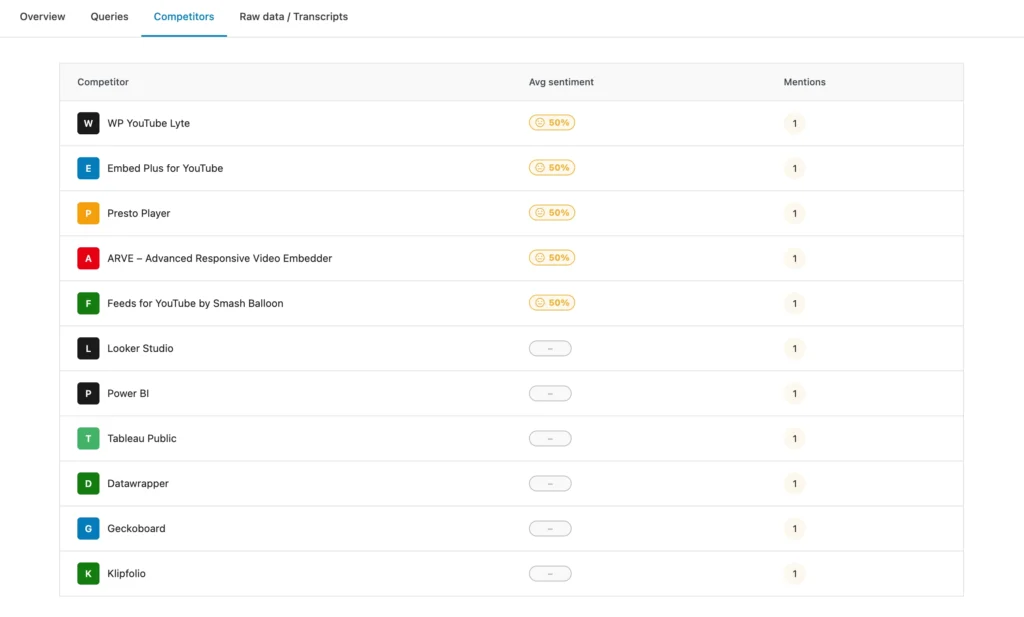
Task: Click the Looker Studio name
Action: [140, 349]
